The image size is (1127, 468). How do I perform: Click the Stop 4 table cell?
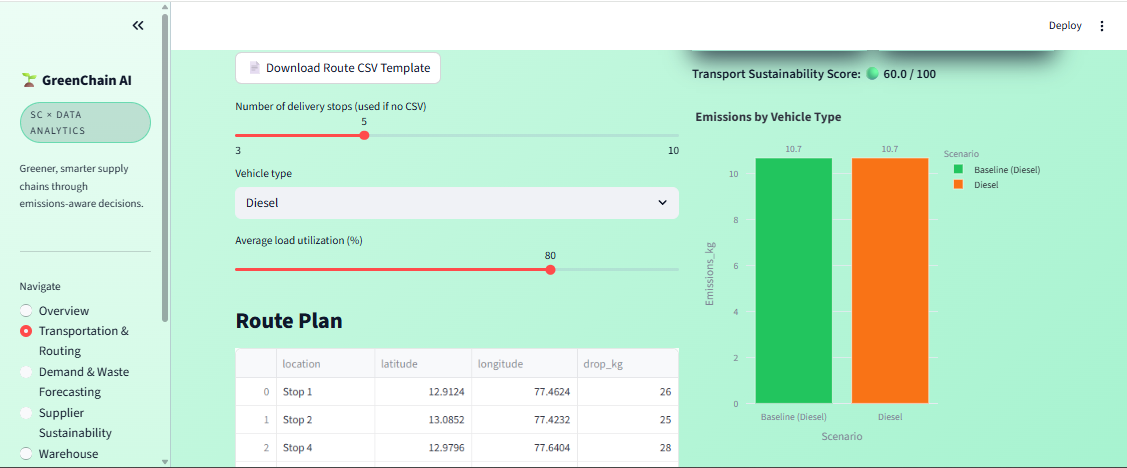325,448
